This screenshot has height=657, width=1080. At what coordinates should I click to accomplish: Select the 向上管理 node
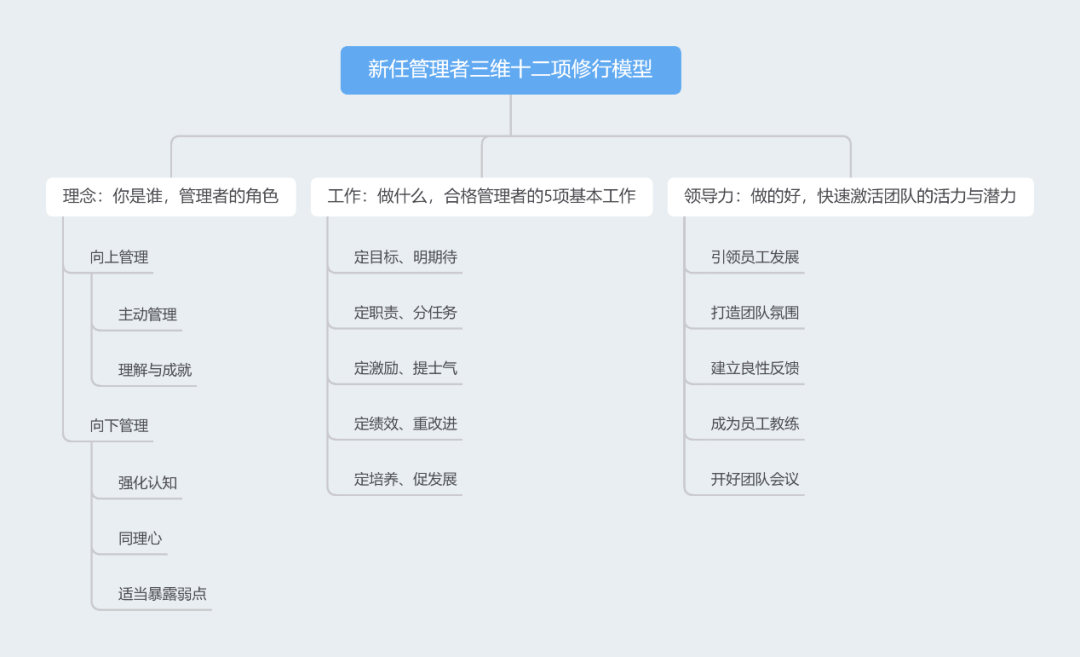click(x=119, y=258)
